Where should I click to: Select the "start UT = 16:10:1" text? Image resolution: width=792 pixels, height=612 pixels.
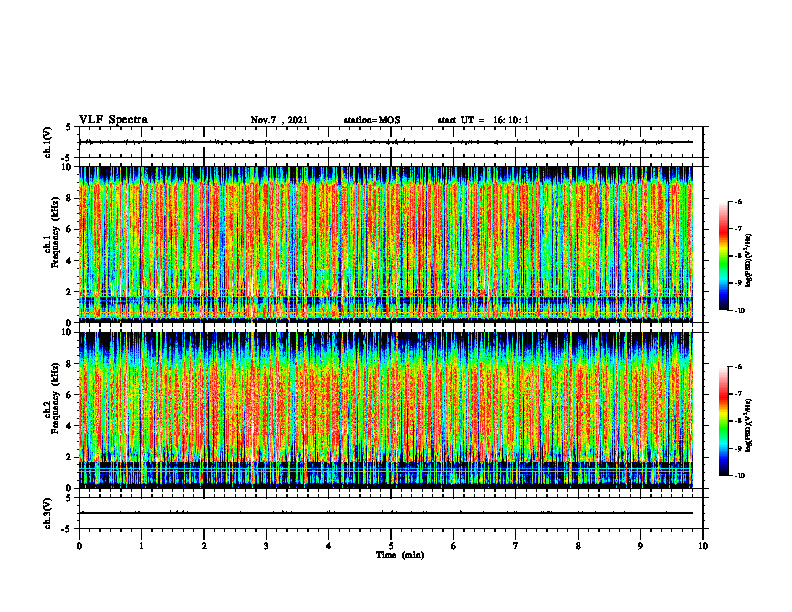(483, 120)
